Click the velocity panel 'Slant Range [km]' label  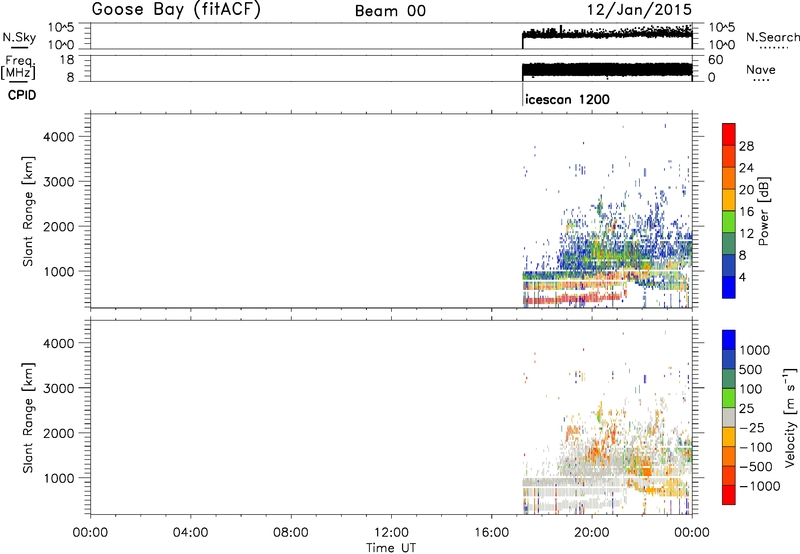click(28, 418)
